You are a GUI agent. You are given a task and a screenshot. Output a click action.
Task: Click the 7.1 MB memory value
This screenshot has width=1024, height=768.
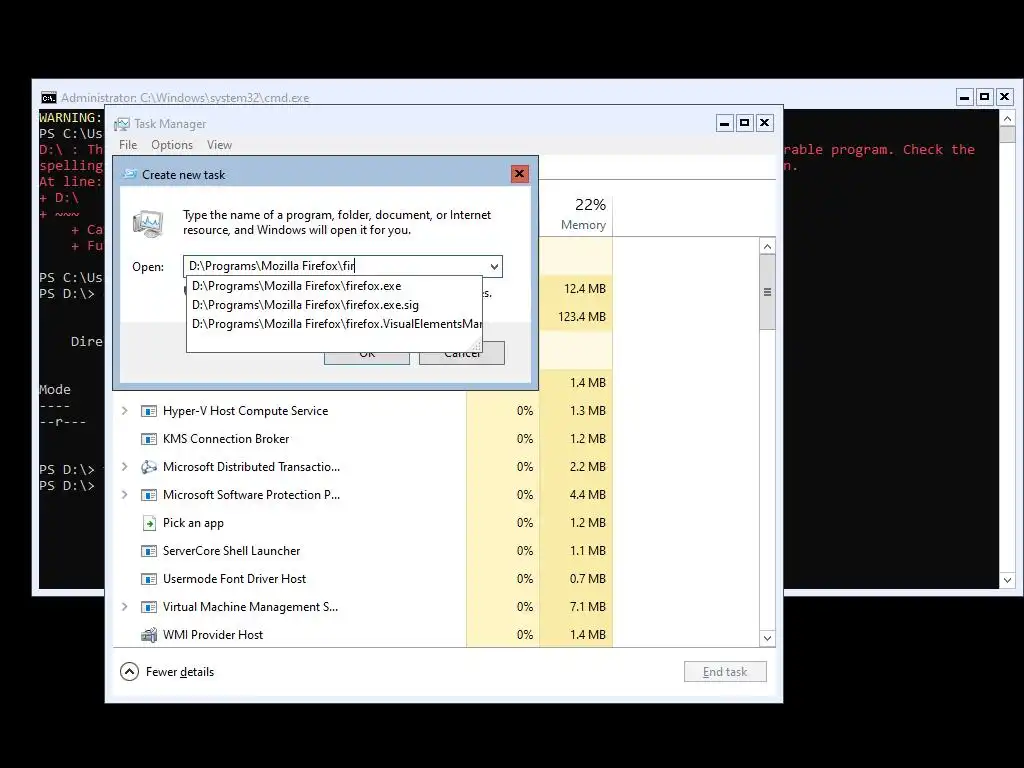click(x=588, y=607)
